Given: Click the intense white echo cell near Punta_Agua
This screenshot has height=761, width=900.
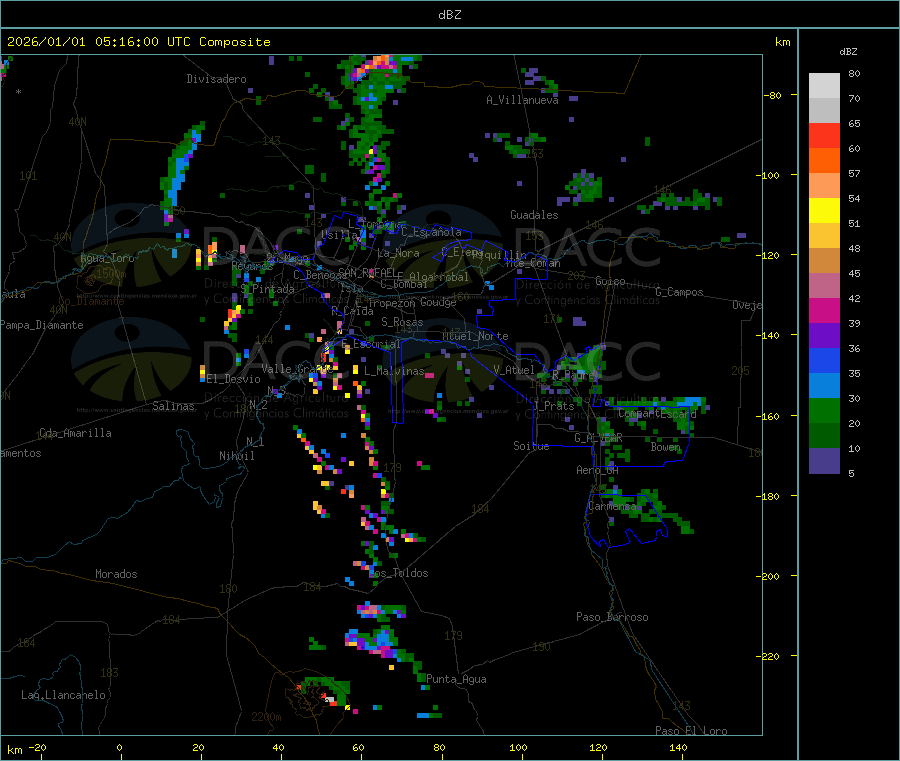Looking at the screenshot, I should [329, 698].
